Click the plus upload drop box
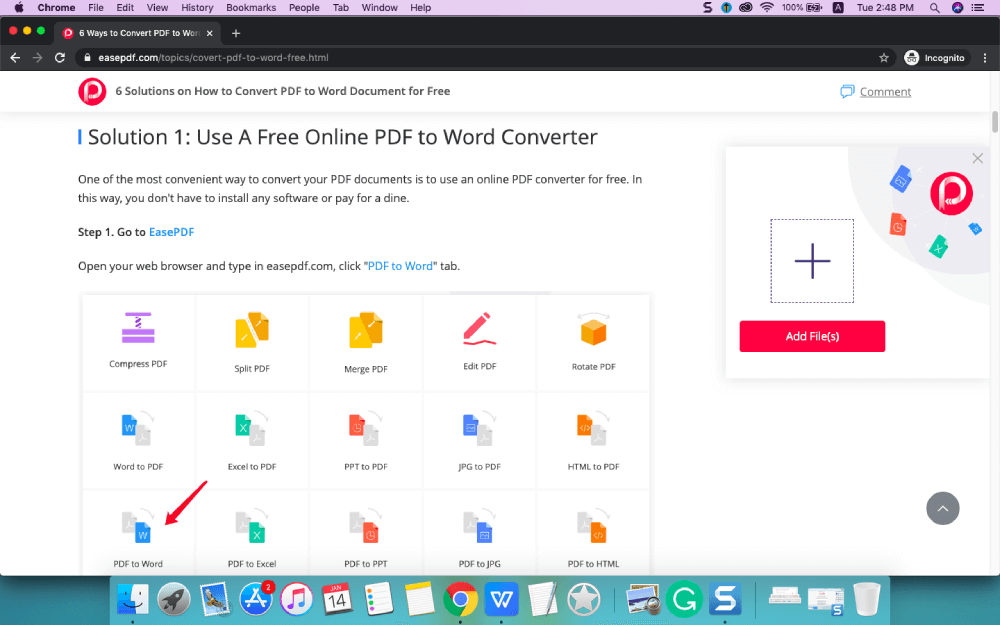This screenshot has height=625, width=1000. tap(812, 261)
